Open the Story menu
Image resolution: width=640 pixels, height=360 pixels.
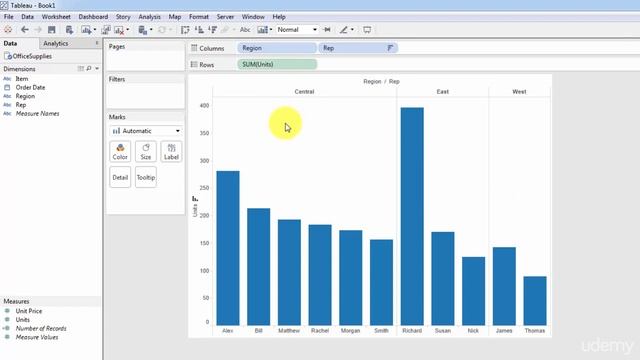pyautogui.click(x=123, y=17)
